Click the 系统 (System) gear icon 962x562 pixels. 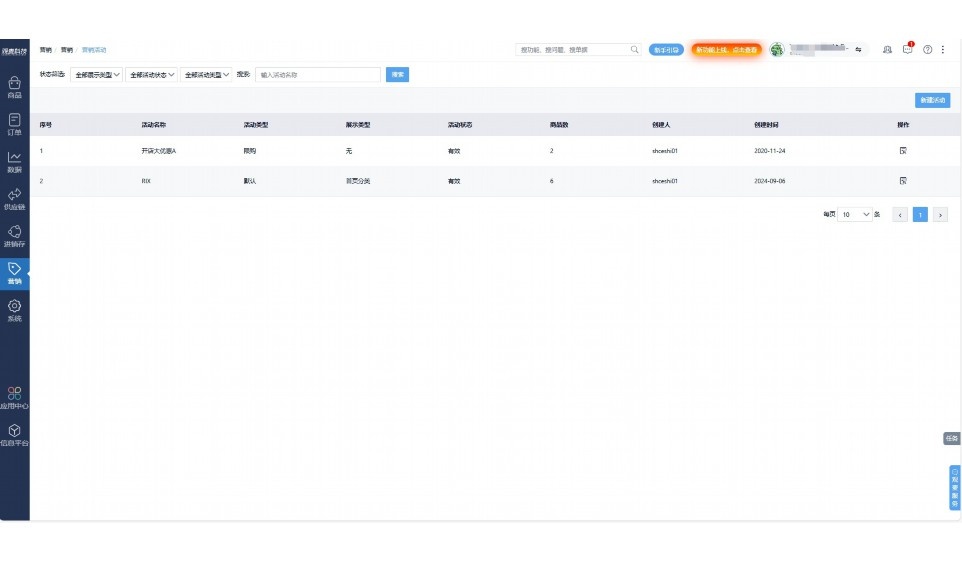(x=14, y=309)
